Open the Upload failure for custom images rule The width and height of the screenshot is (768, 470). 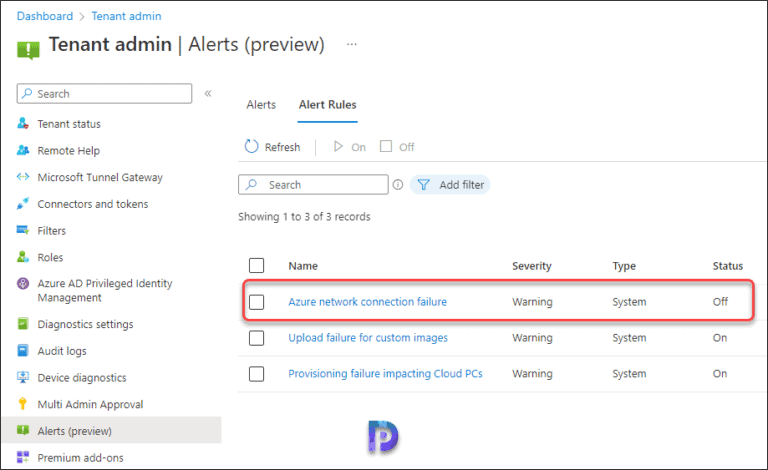[368, 338]
